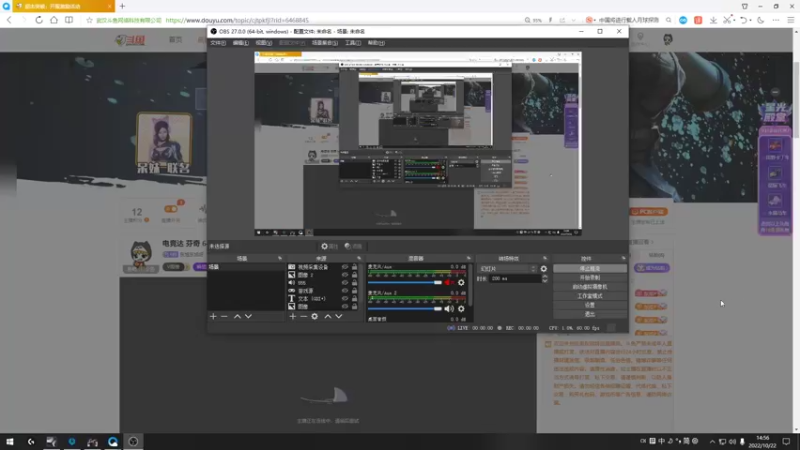Move scene down with down arrow

248,316
